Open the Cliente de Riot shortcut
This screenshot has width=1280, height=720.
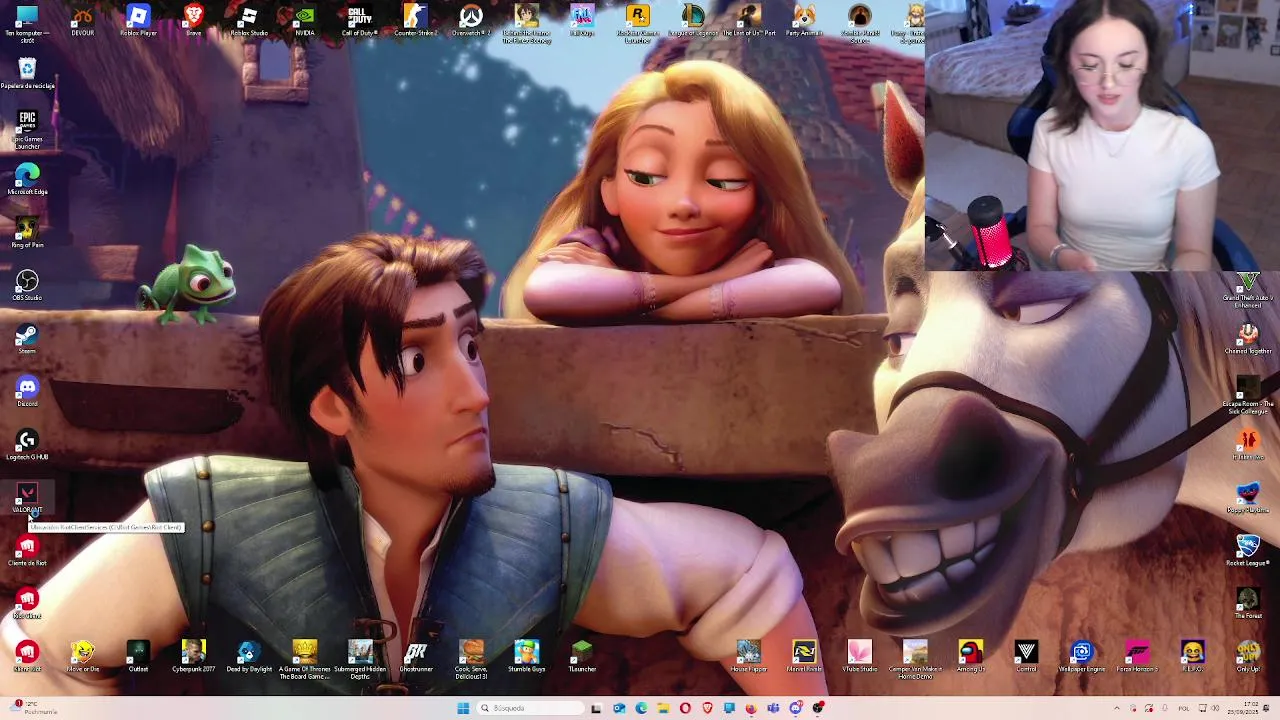pos(27,551)
